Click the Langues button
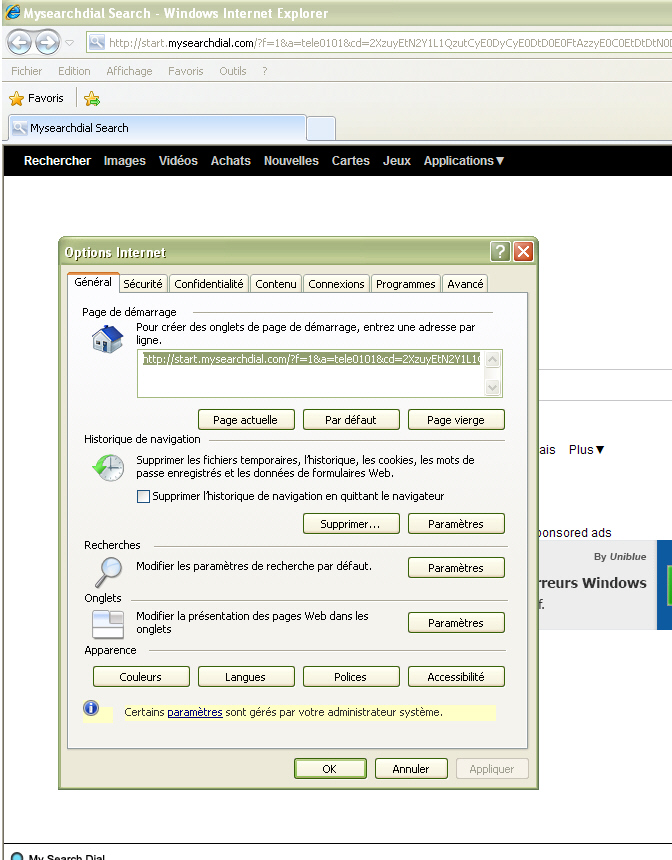The width and height of the screenshot is (672, 860). (x=246, y=677)
